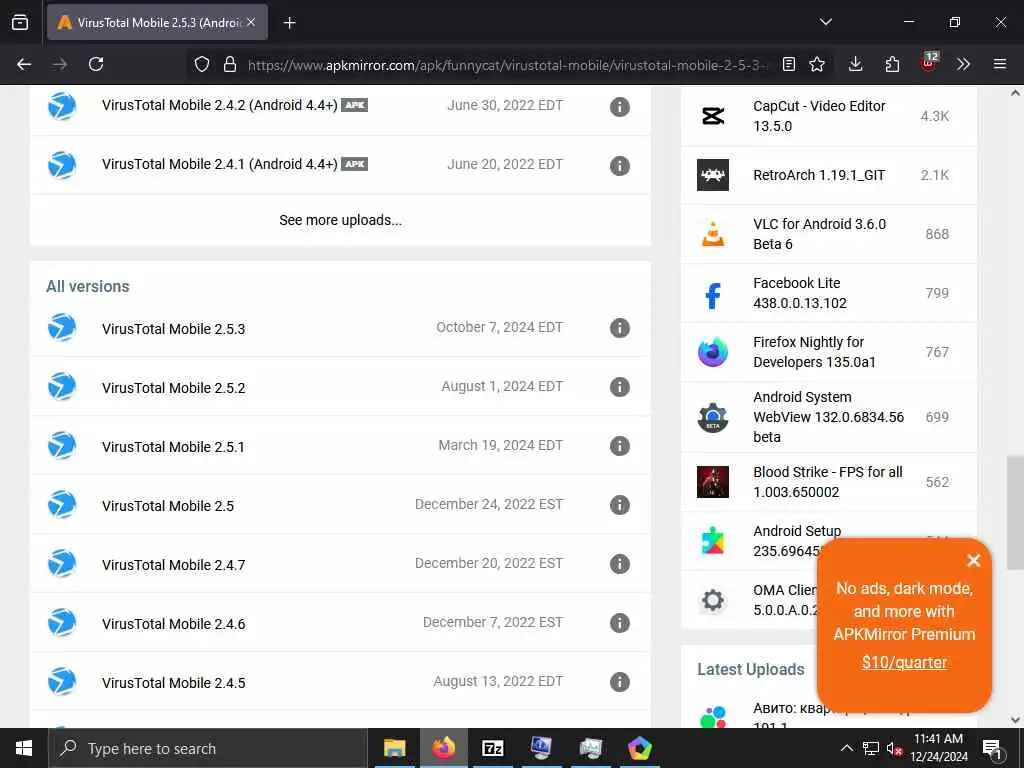This screenshot has height=768, width=1024.
Task: Open the Windows Start menu
Action: pos(24,748)
